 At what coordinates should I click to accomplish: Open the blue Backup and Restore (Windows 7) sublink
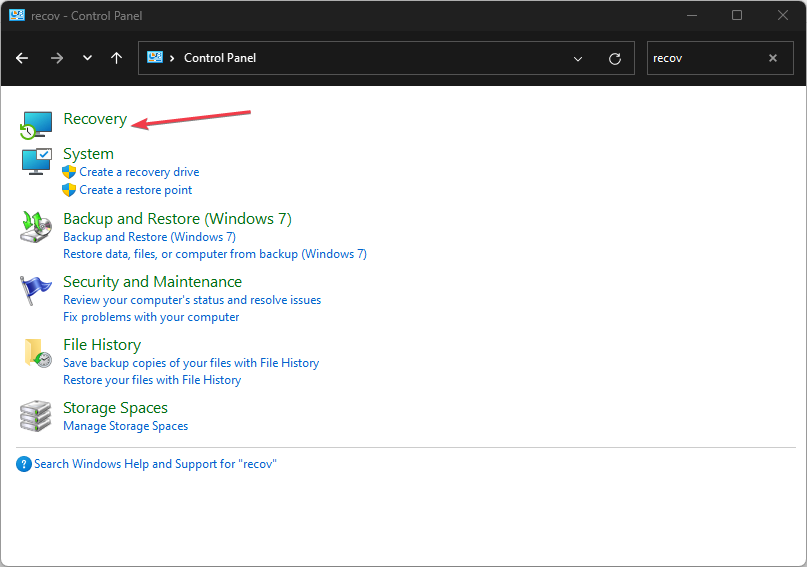click(149, 237)
